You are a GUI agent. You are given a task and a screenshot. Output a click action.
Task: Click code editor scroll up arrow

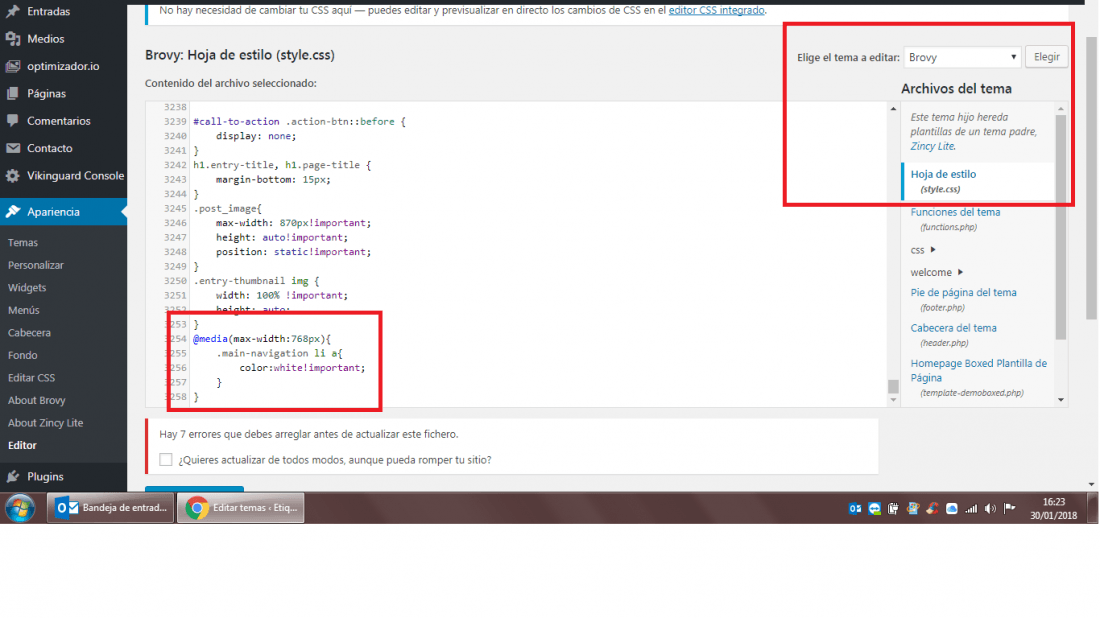tap(893, 109)
